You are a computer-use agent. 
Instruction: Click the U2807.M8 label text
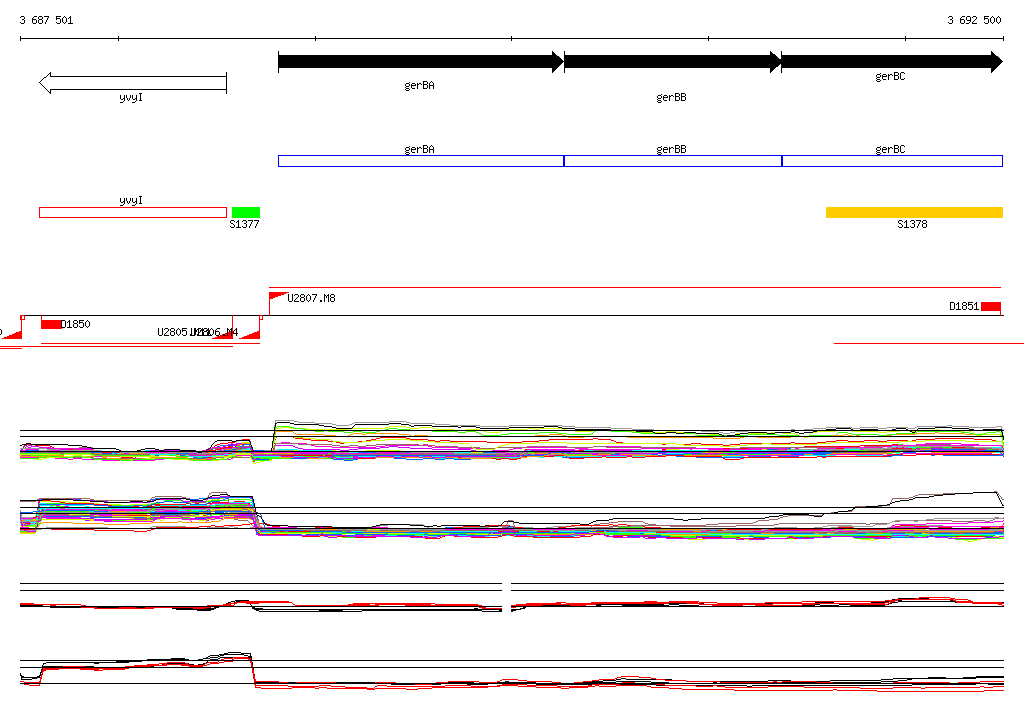pos(312,298)
